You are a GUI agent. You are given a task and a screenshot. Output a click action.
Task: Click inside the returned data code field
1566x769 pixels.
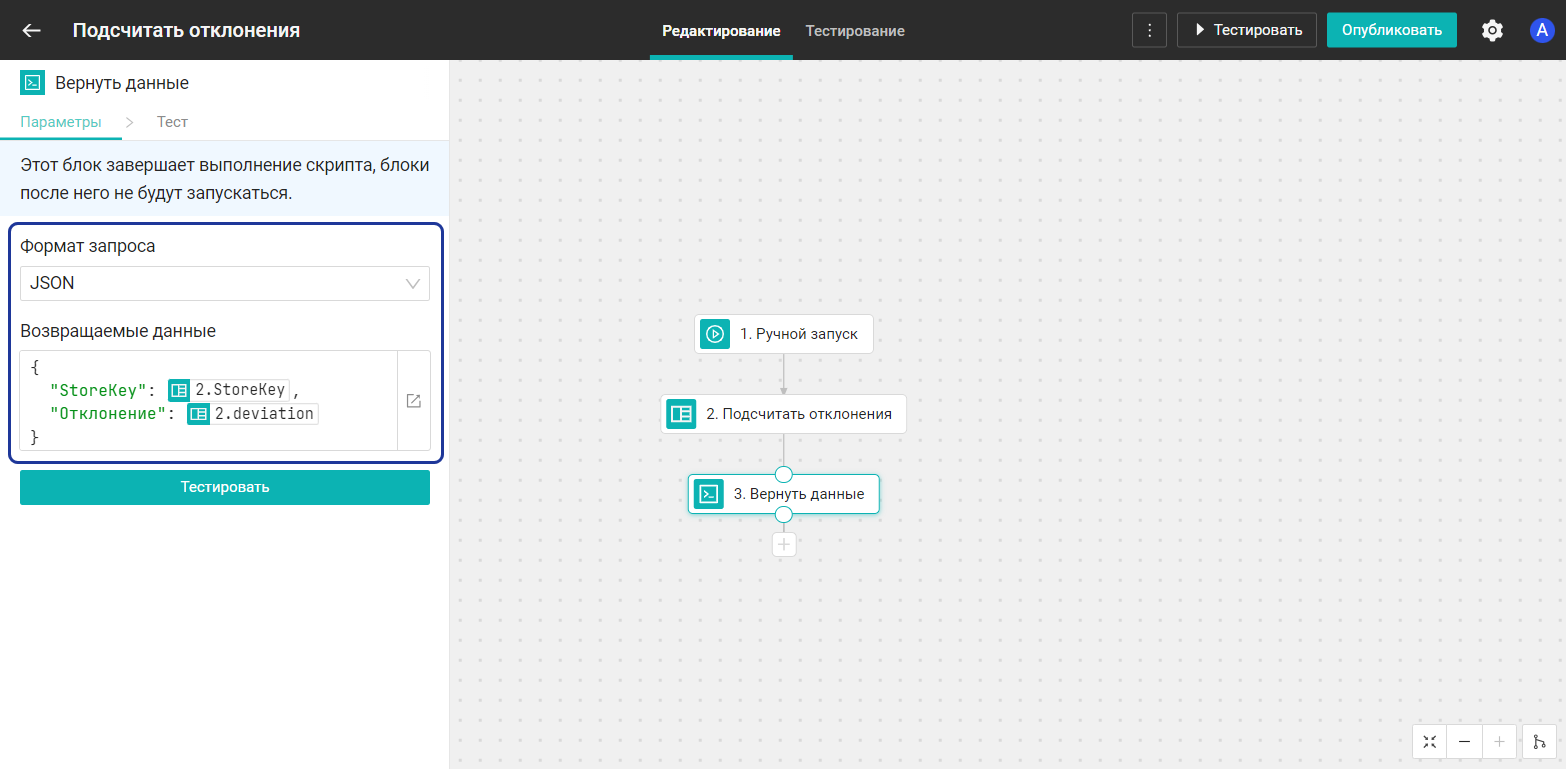click(208, 401)
